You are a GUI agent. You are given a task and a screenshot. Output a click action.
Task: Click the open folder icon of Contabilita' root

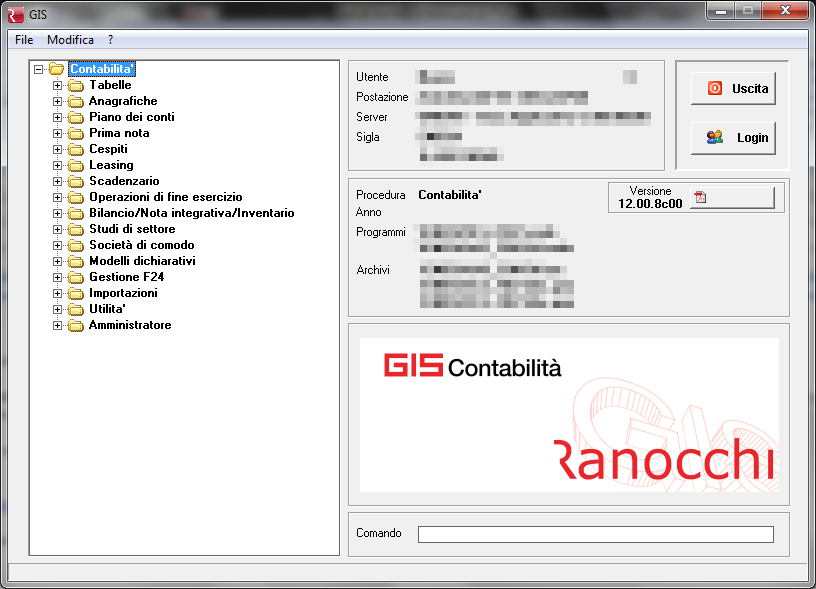click(56, 69)
